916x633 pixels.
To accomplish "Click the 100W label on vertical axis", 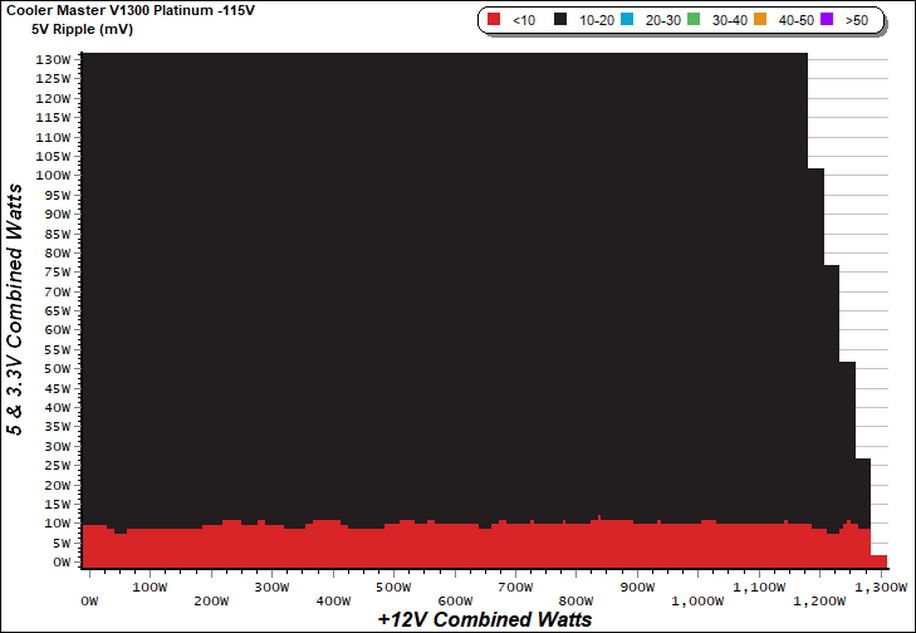I will click(53, 175).
